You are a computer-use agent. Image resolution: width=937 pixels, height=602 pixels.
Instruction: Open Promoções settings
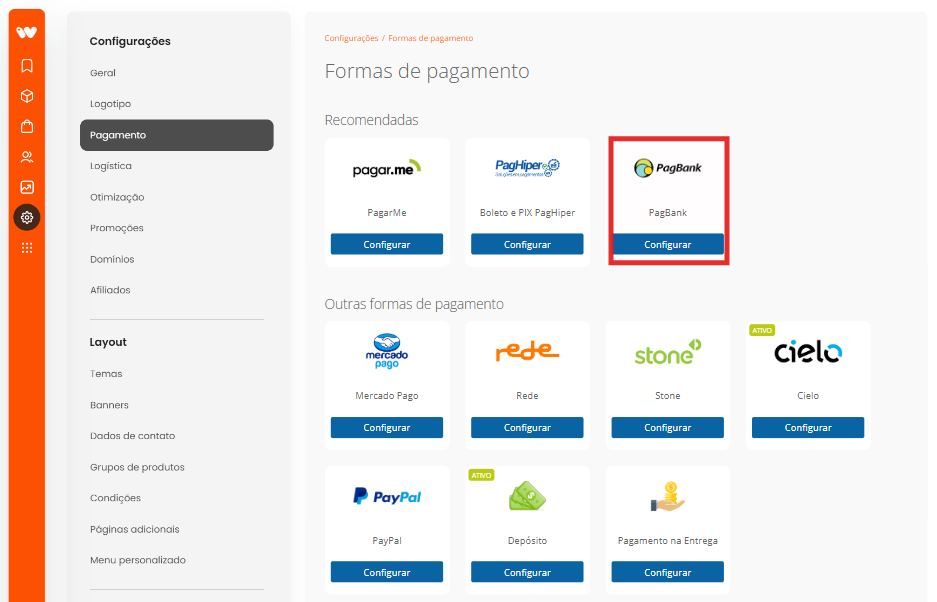click(117, 228)
